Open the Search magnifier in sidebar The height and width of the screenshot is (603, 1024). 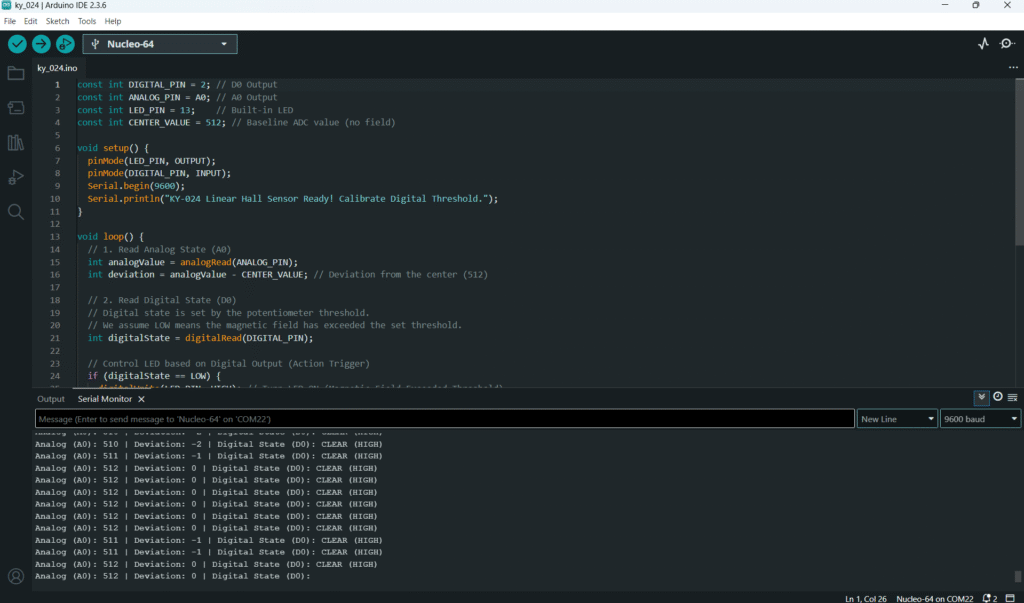point(16,212)
